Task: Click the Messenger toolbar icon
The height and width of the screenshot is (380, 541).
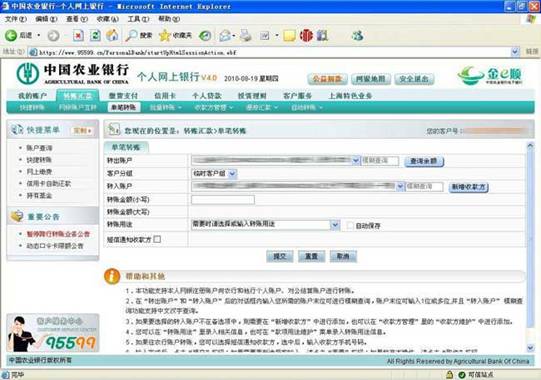Action: 357,35
